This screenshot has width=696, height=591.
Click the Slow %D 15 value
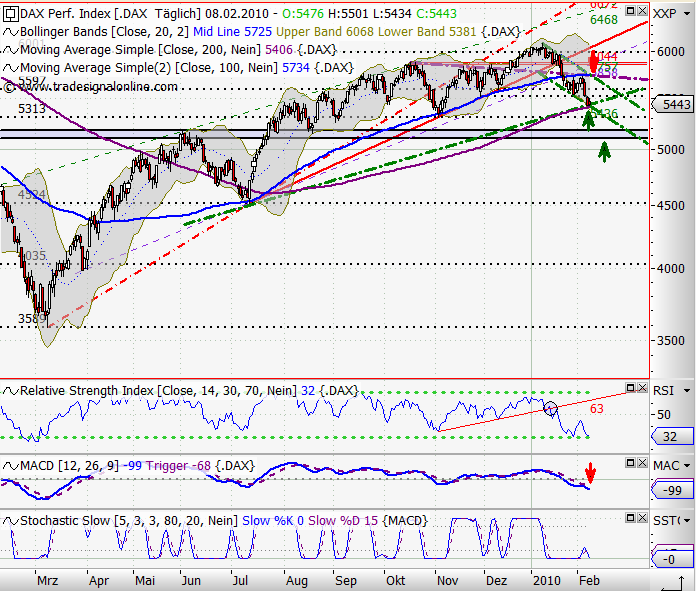343,521
